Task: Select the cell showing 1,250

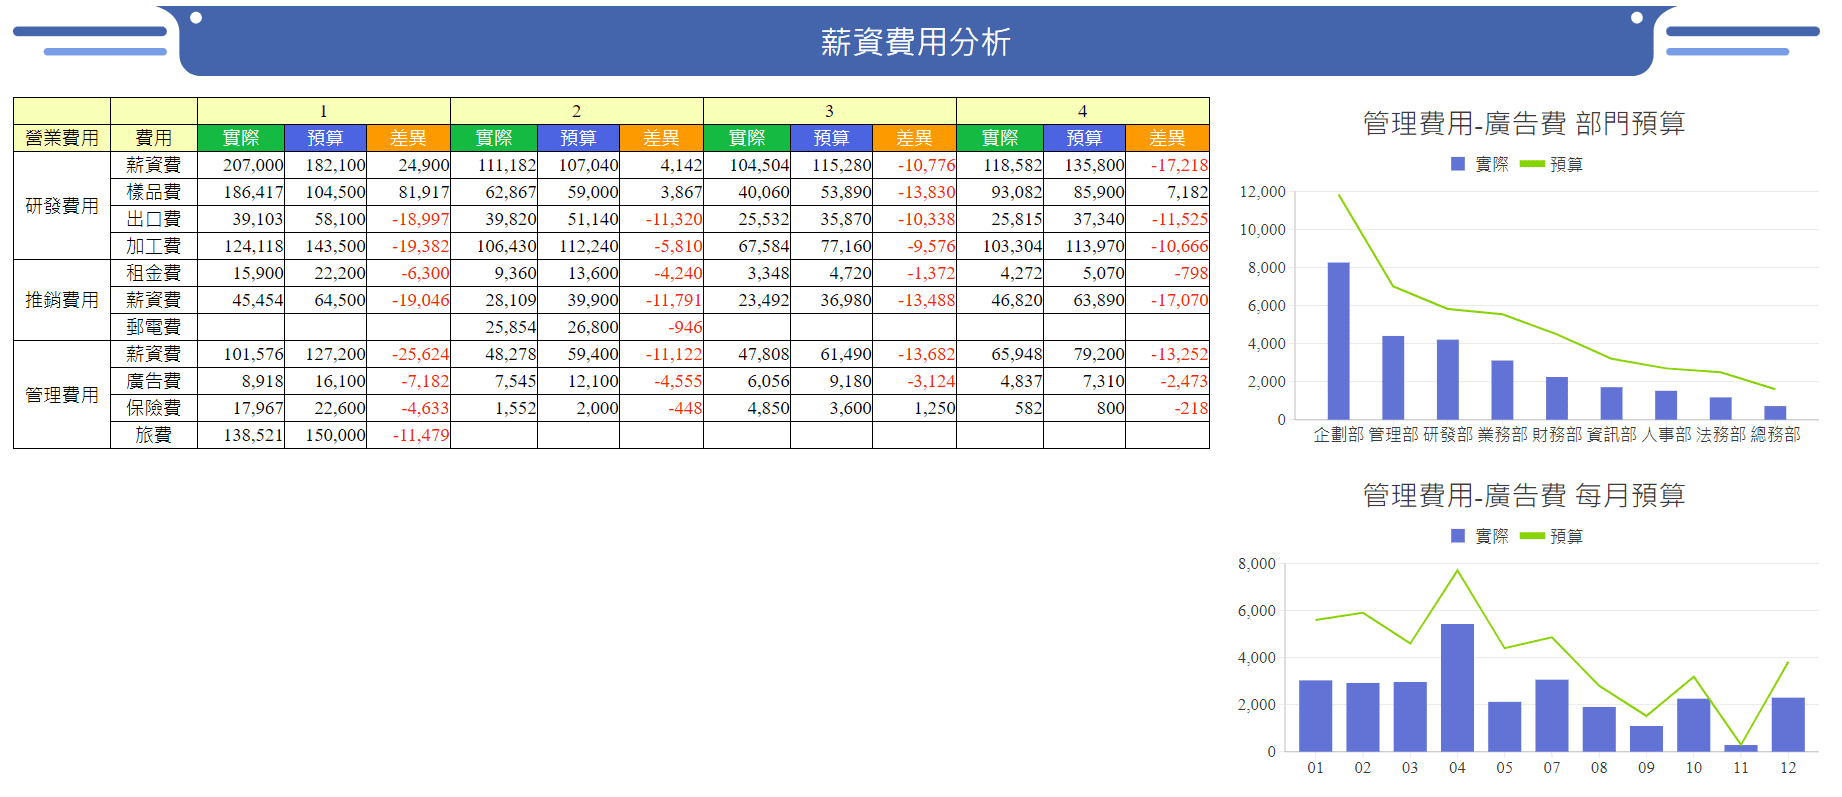Action: pyautogui.click(x=914, y=408)
